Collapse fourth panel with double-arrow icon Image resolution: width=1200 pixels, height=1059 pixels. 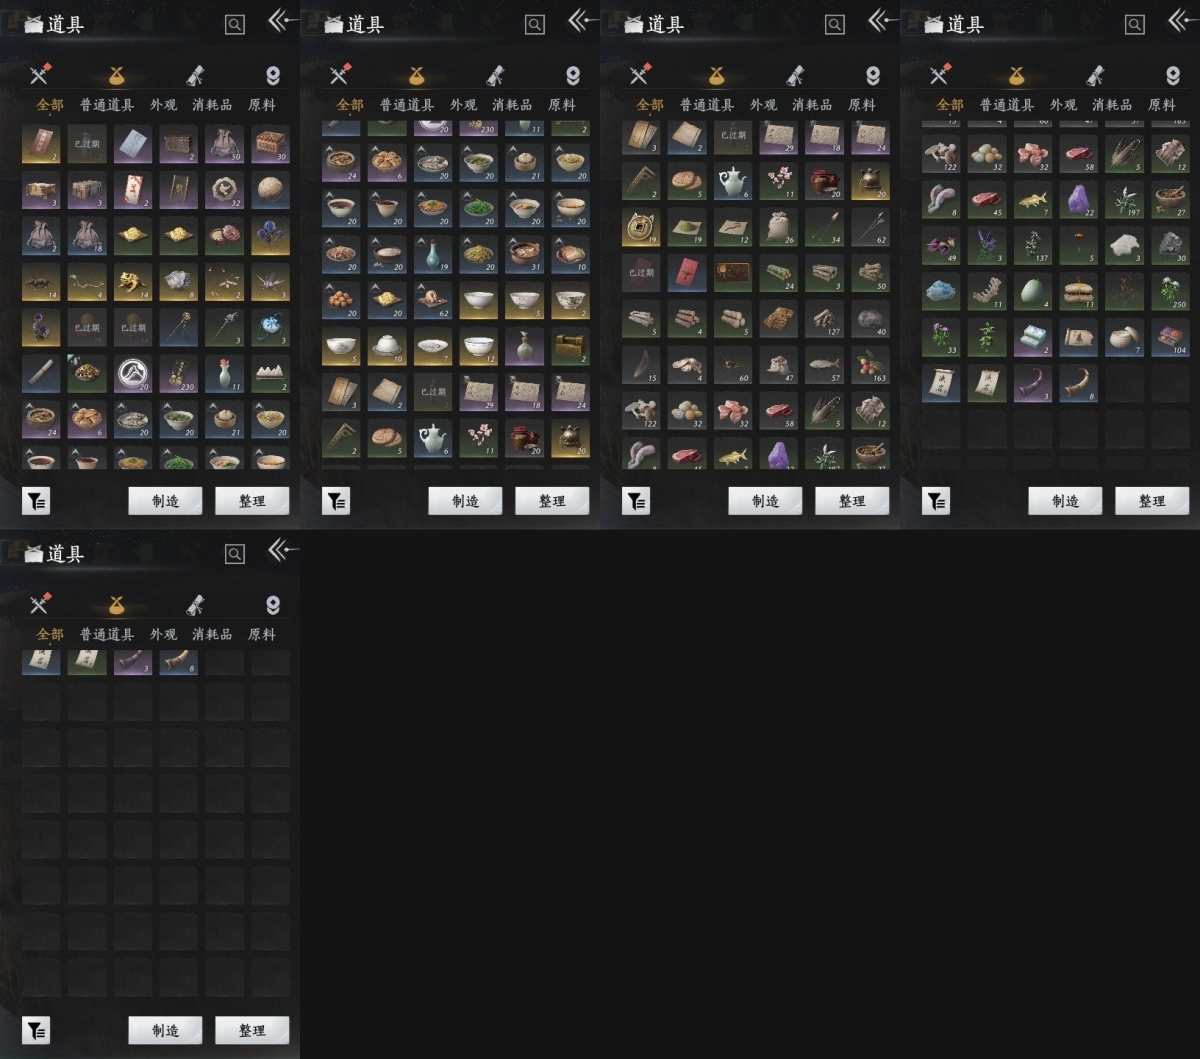click(x=1183, y=21)
